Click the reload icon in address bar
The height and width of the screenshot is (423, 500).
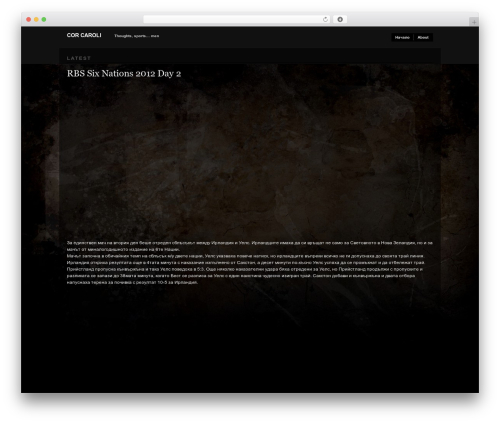tap(325, 20)
